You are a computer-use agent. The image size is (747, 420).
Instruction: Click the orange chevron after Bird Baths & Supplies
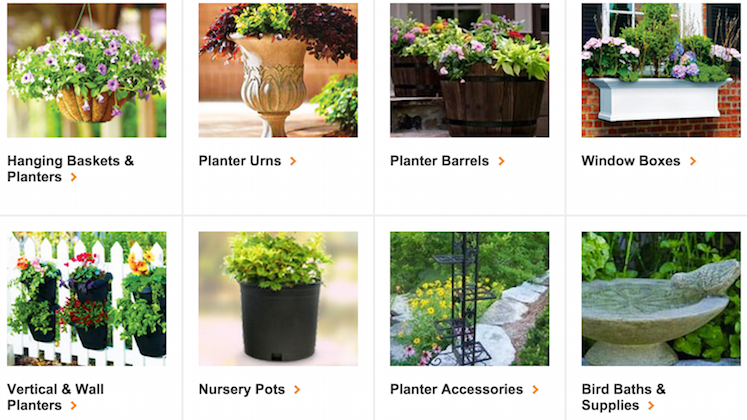[x=651, y=406]
